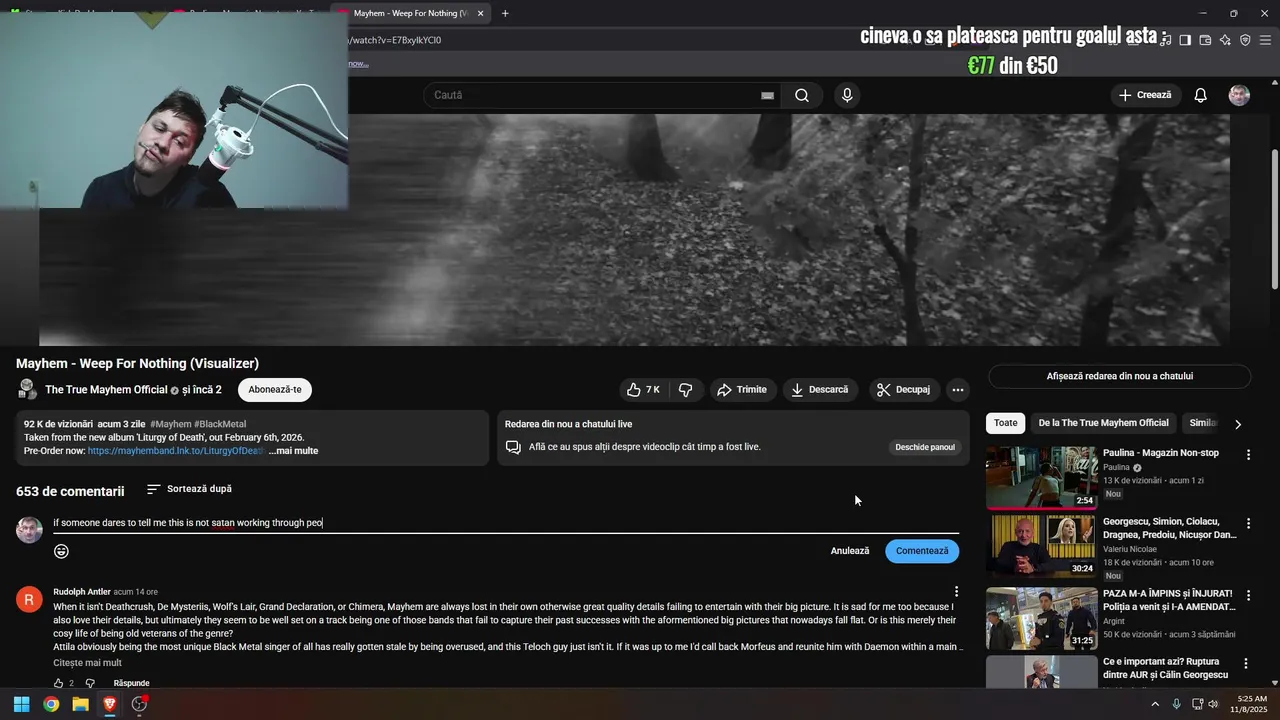Open YouTube notifications bell
The image size is (1280, 720).
(x=1201, y=95)
